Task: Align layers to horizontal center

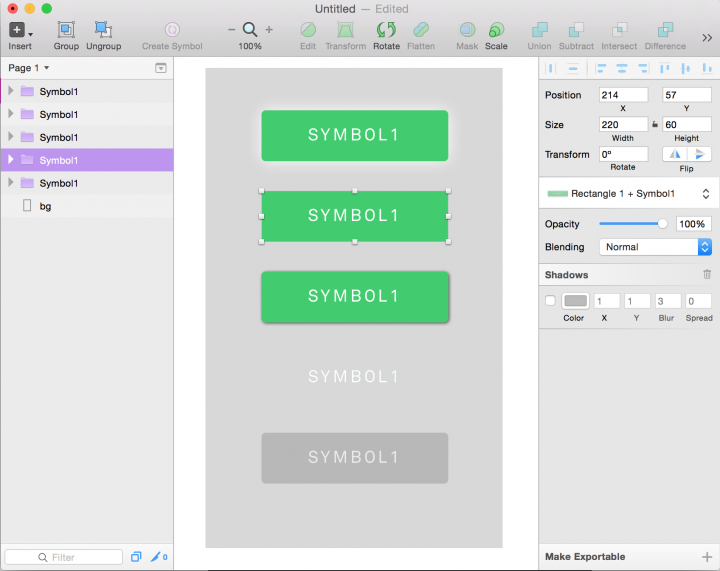Action: click(622, 69)
